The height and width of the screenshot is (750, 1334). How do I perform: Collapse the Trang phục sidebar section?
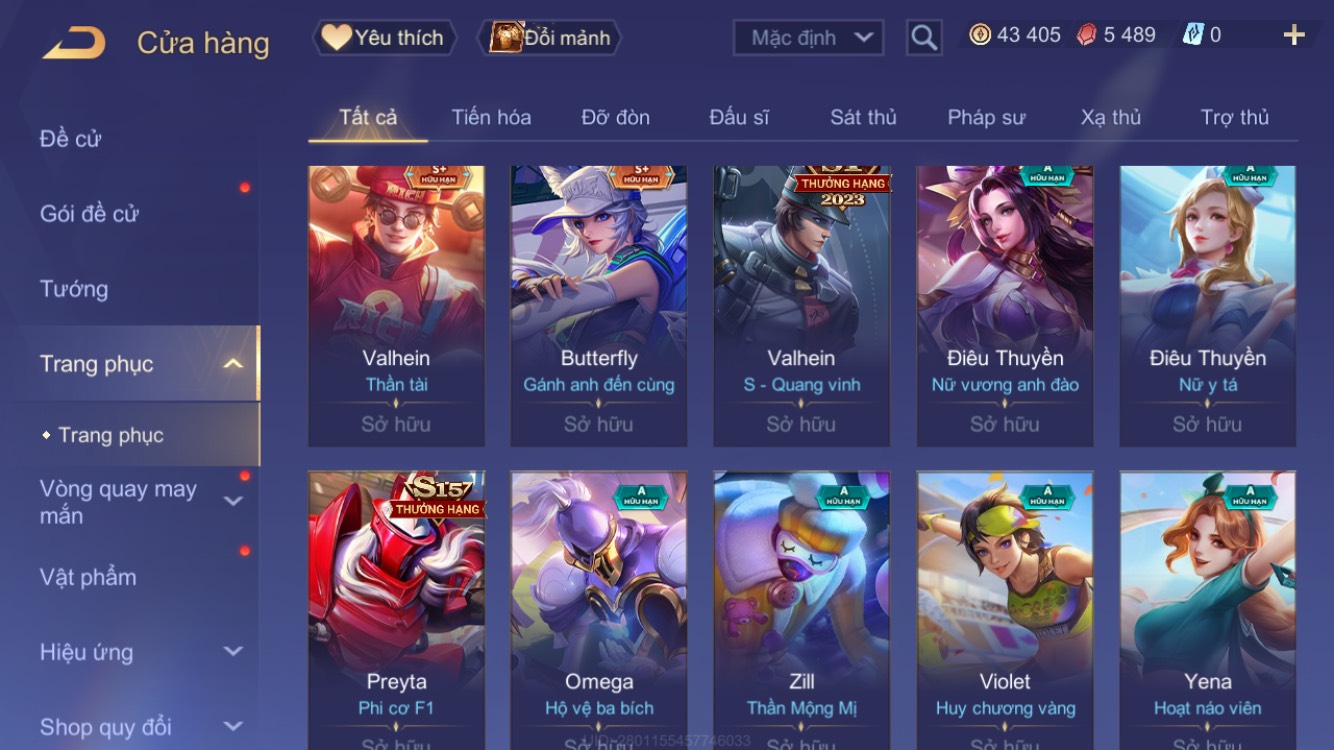(x=232, y=364)
